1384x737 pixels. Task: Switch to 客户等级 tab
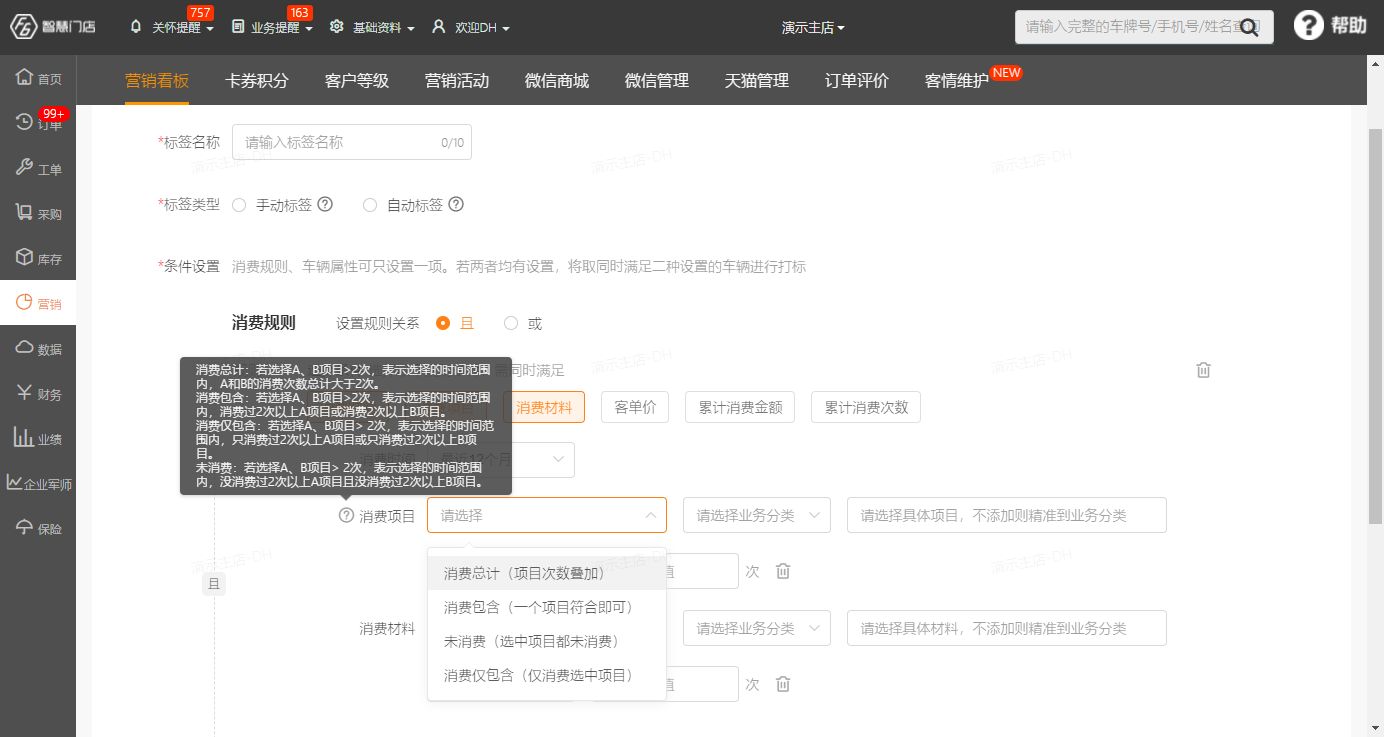[x=357, y=81]
